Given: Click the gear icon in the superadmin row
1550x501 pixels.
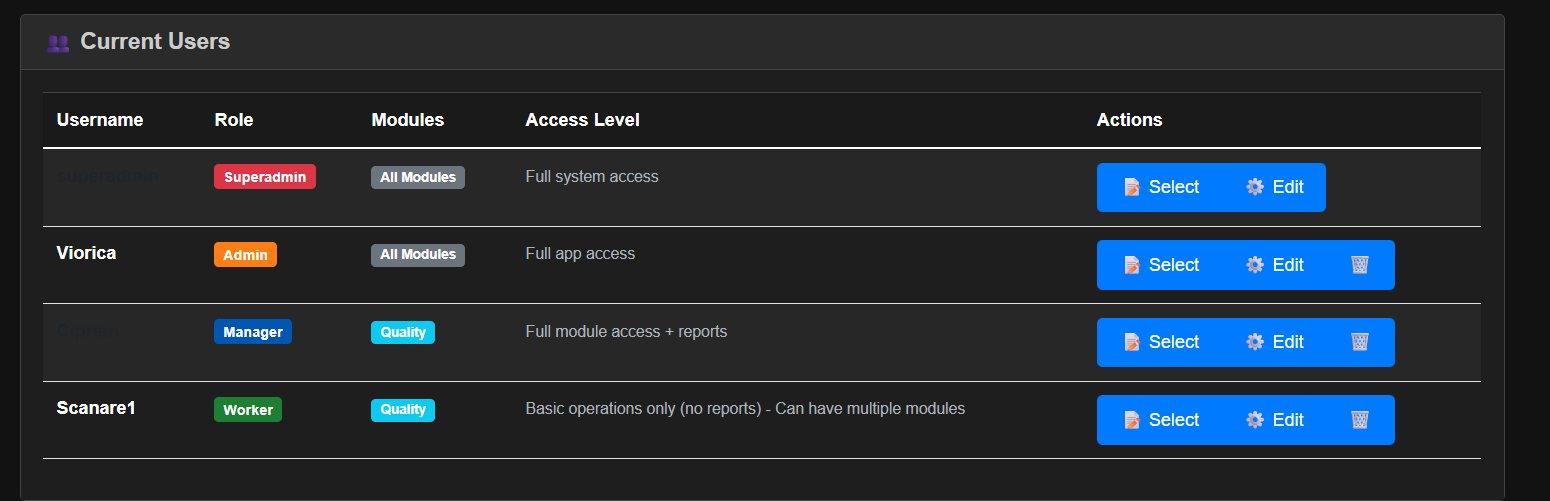Looking at the screenshot, I should tap(1255, 187).
